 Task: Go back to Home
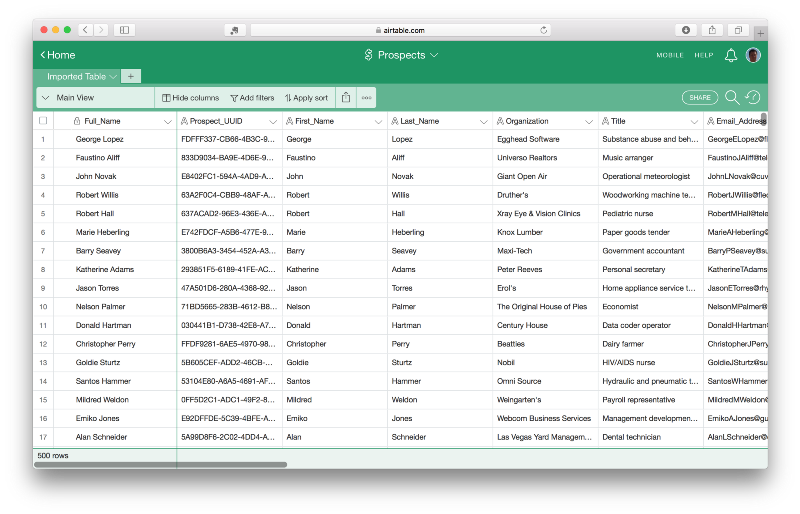(58, 55)
